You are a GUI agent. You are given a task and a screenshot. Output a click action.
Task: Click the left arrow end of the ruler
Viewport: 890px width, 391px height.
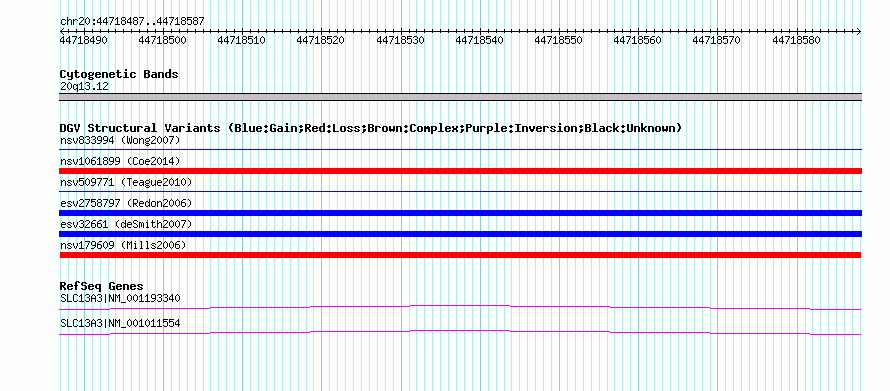coord(62,31)
